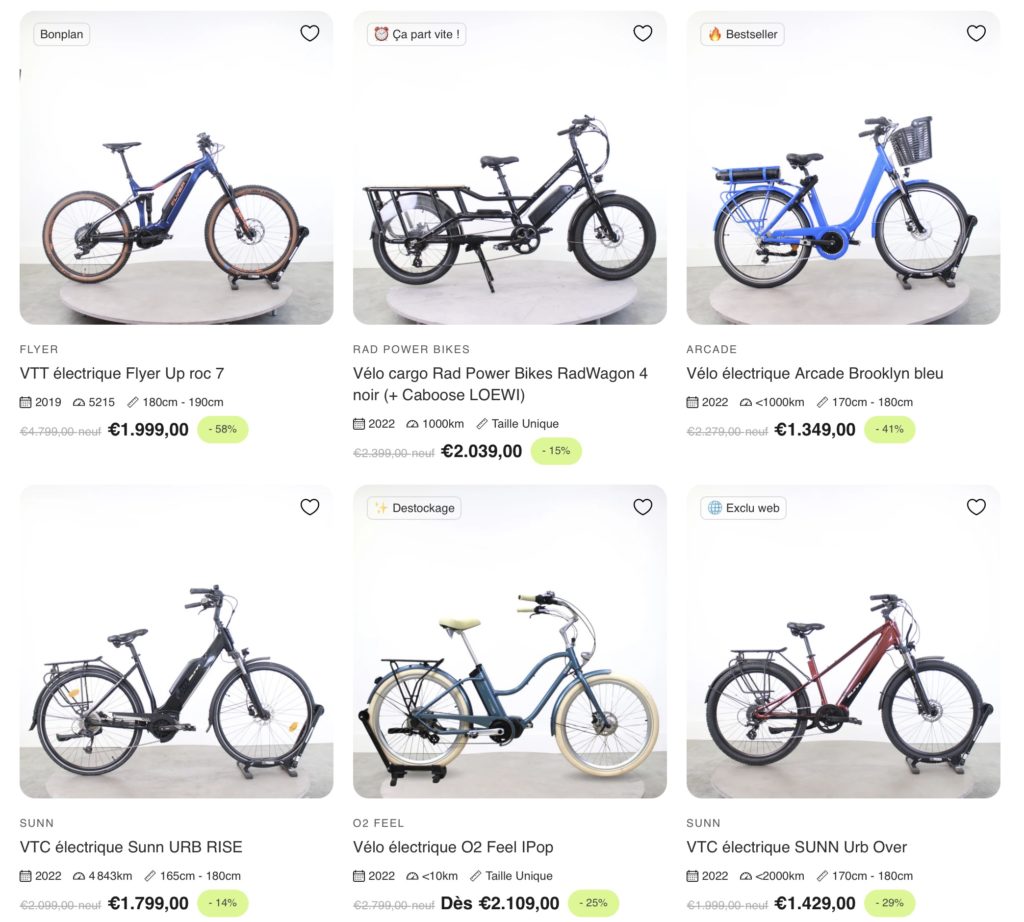Click the Bonplan badge
Viewport: 1024px width, 922px height.
point(62,34)
